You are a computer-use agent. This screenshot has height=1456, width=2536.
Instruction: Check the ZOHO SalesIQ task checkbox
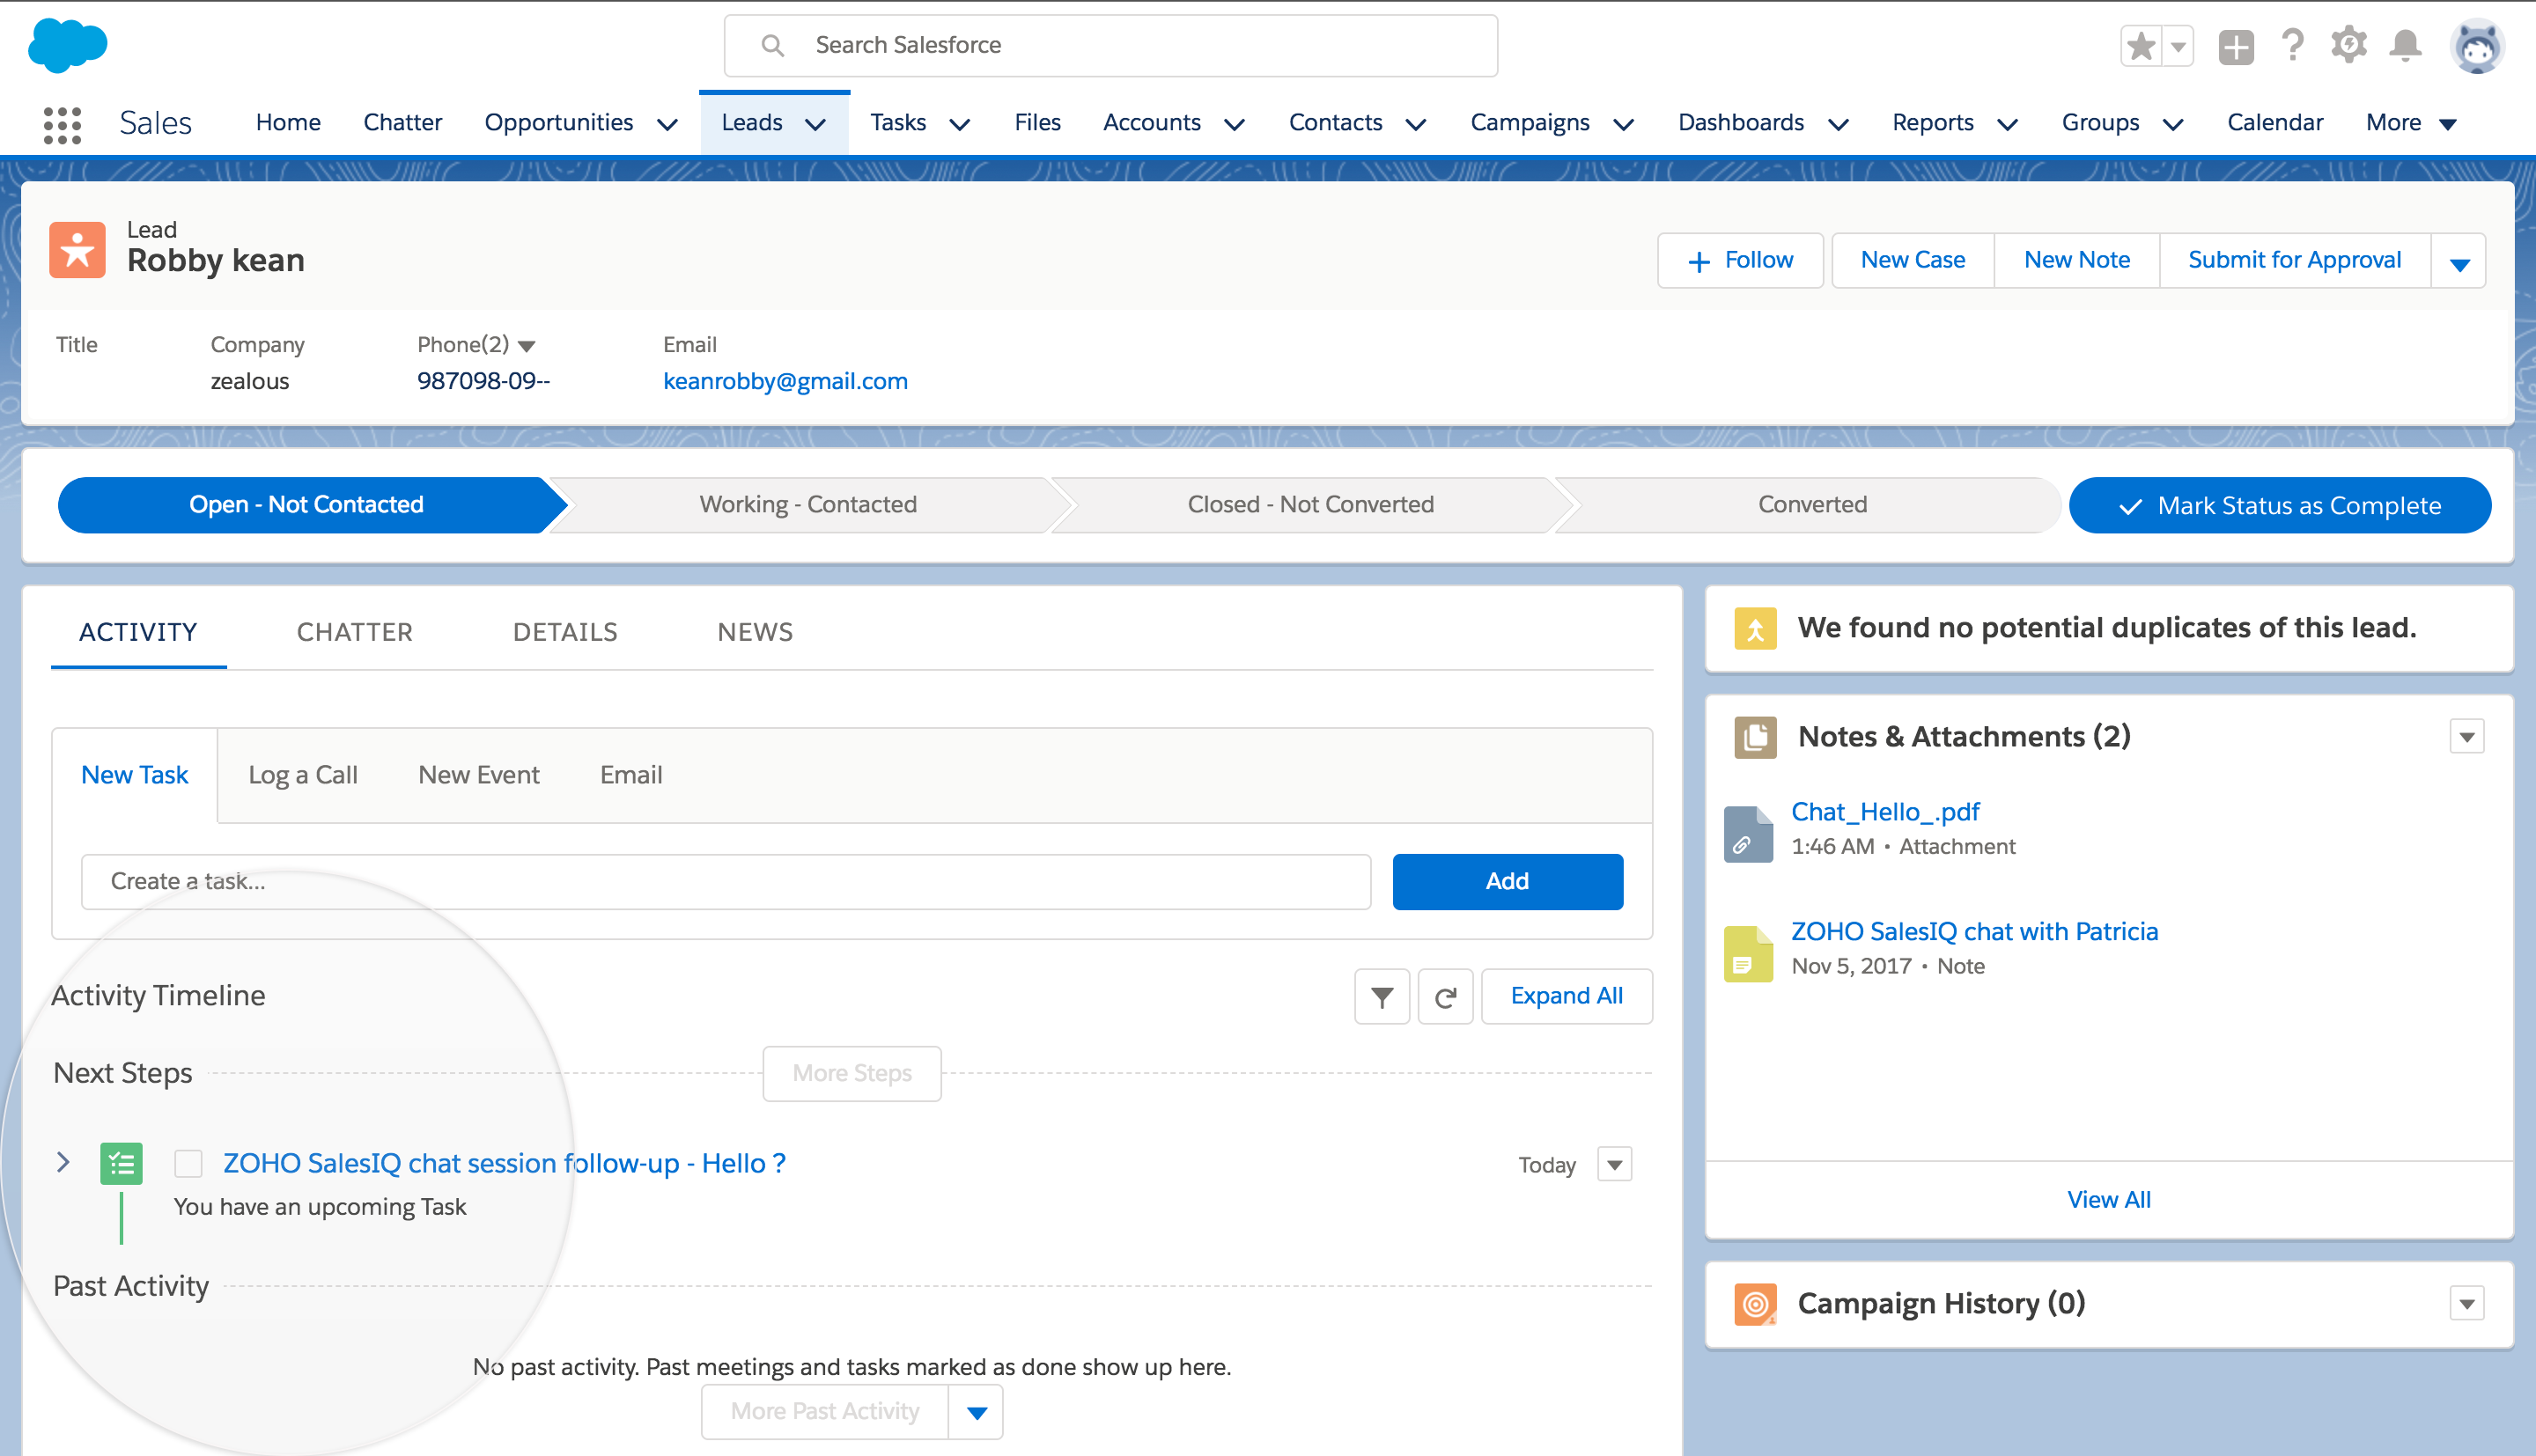point(188,1163)
